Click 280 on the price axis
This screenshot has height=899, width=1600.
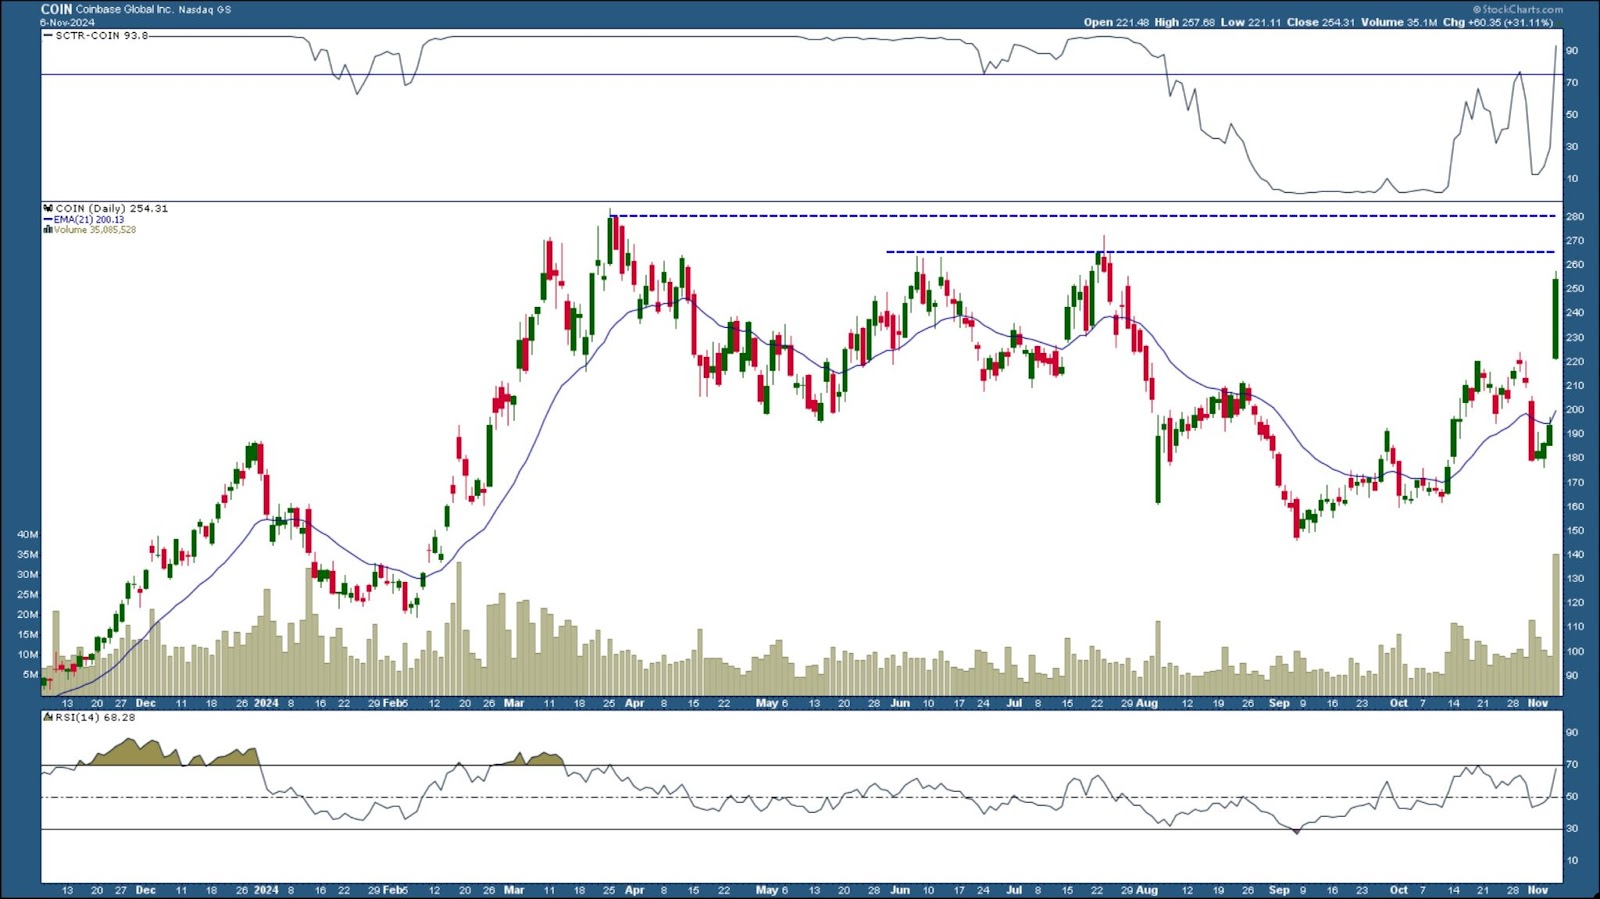[1575, 217]
